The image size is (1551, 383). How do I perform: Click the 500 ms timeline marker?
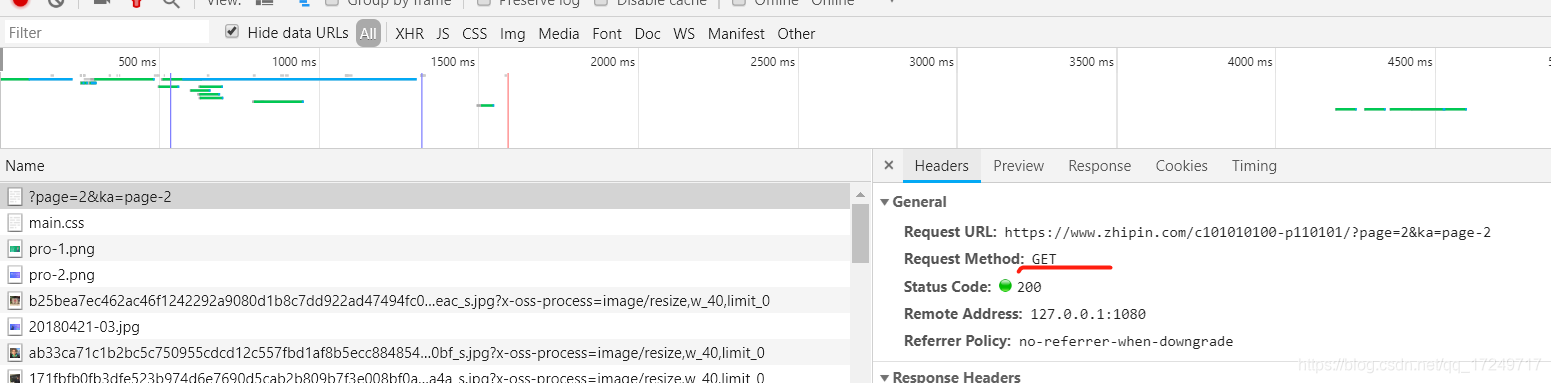point(137,62)
